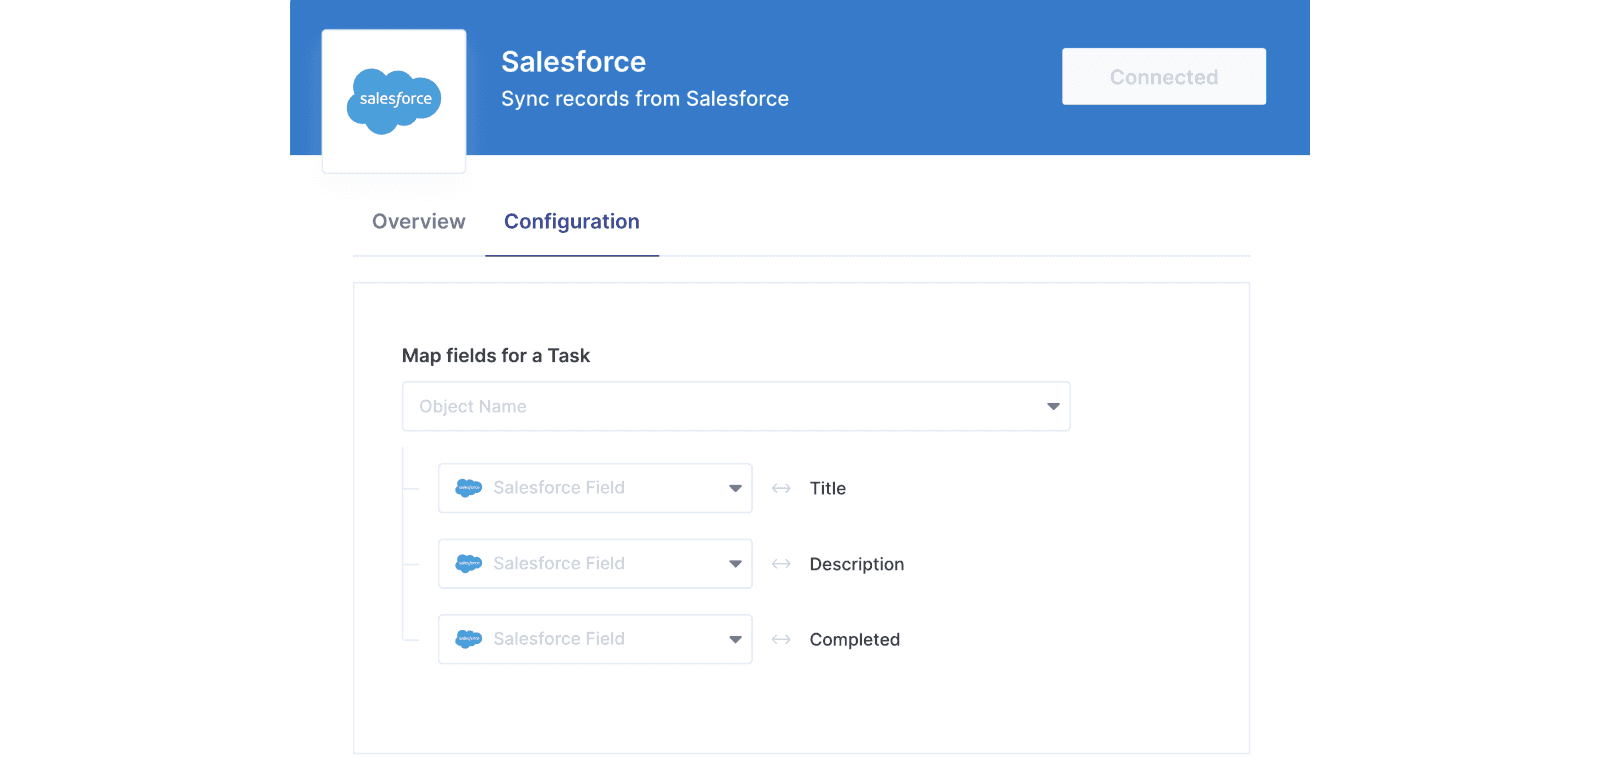The image size is (1600, 766).
Task: Click the caret arrow on Completed's Salesforce Field
Action: [735, 639]
